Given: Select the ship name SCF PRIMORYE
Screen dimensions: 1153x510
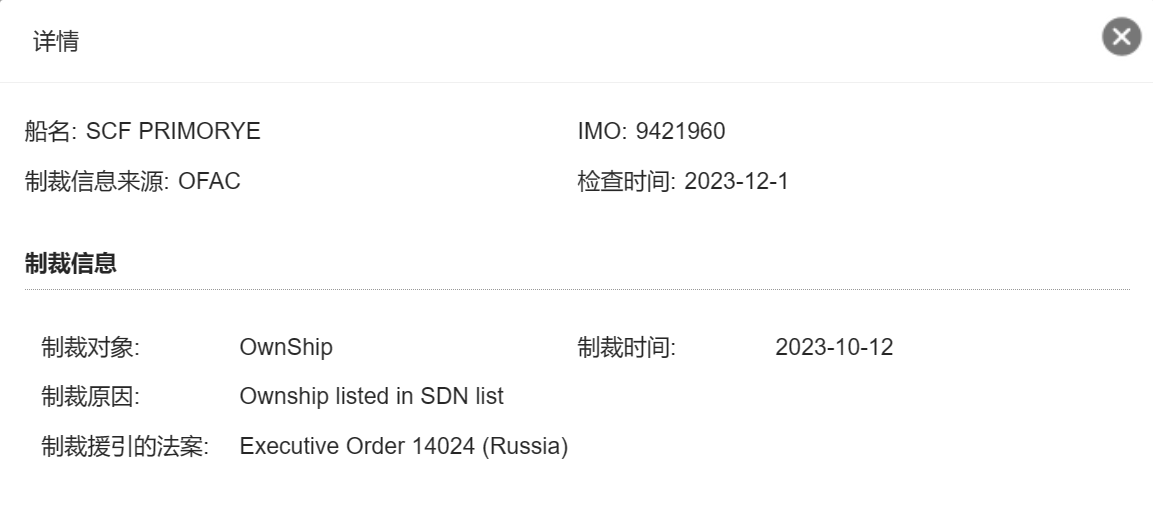Looking at the screenshot, I should click(174, 131).
